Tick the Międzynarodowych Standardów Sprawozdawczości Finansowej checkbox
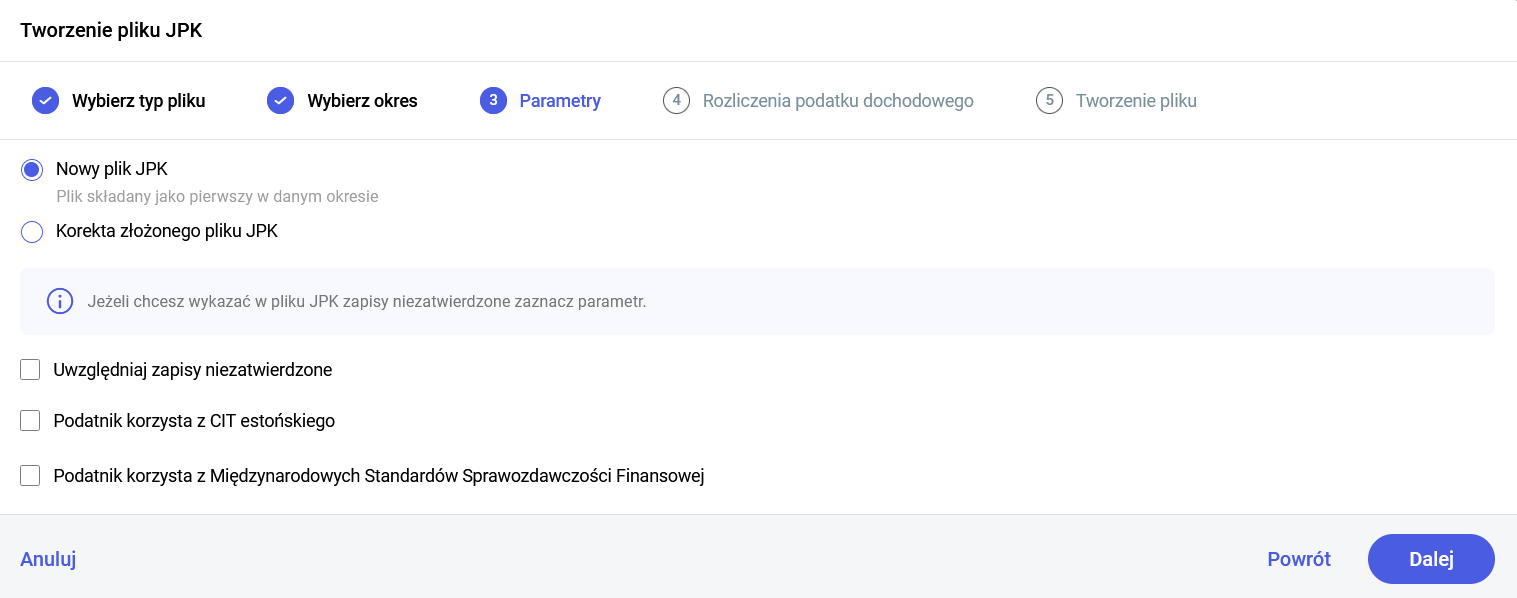The height and width of the screenshot is (598, 1517). (30, 476)
